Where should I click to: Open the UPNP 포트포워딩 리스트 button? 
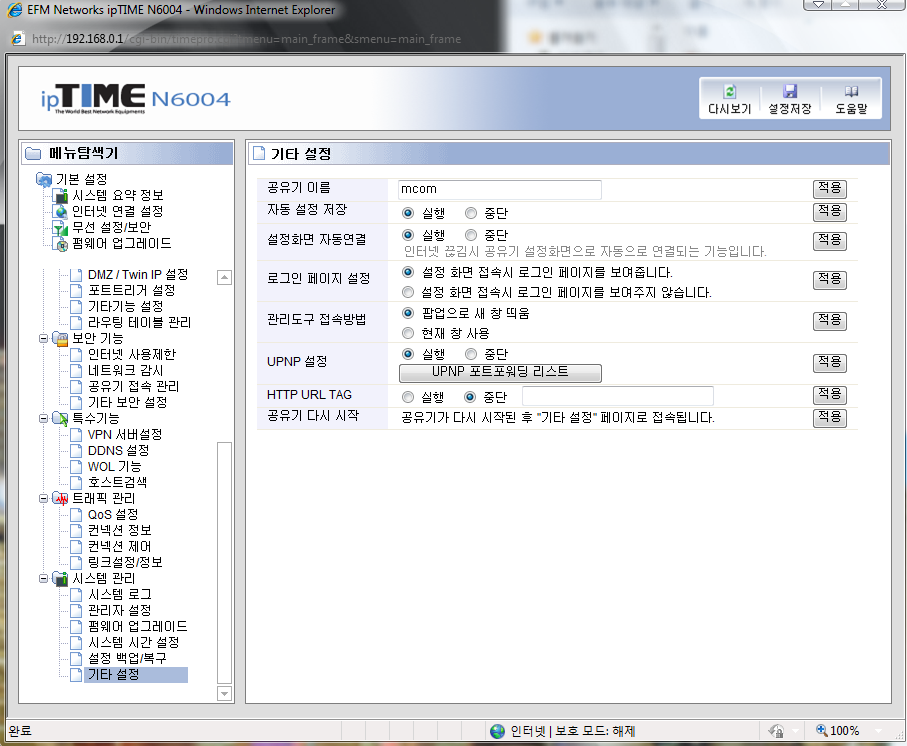click(x=500, y=373)
